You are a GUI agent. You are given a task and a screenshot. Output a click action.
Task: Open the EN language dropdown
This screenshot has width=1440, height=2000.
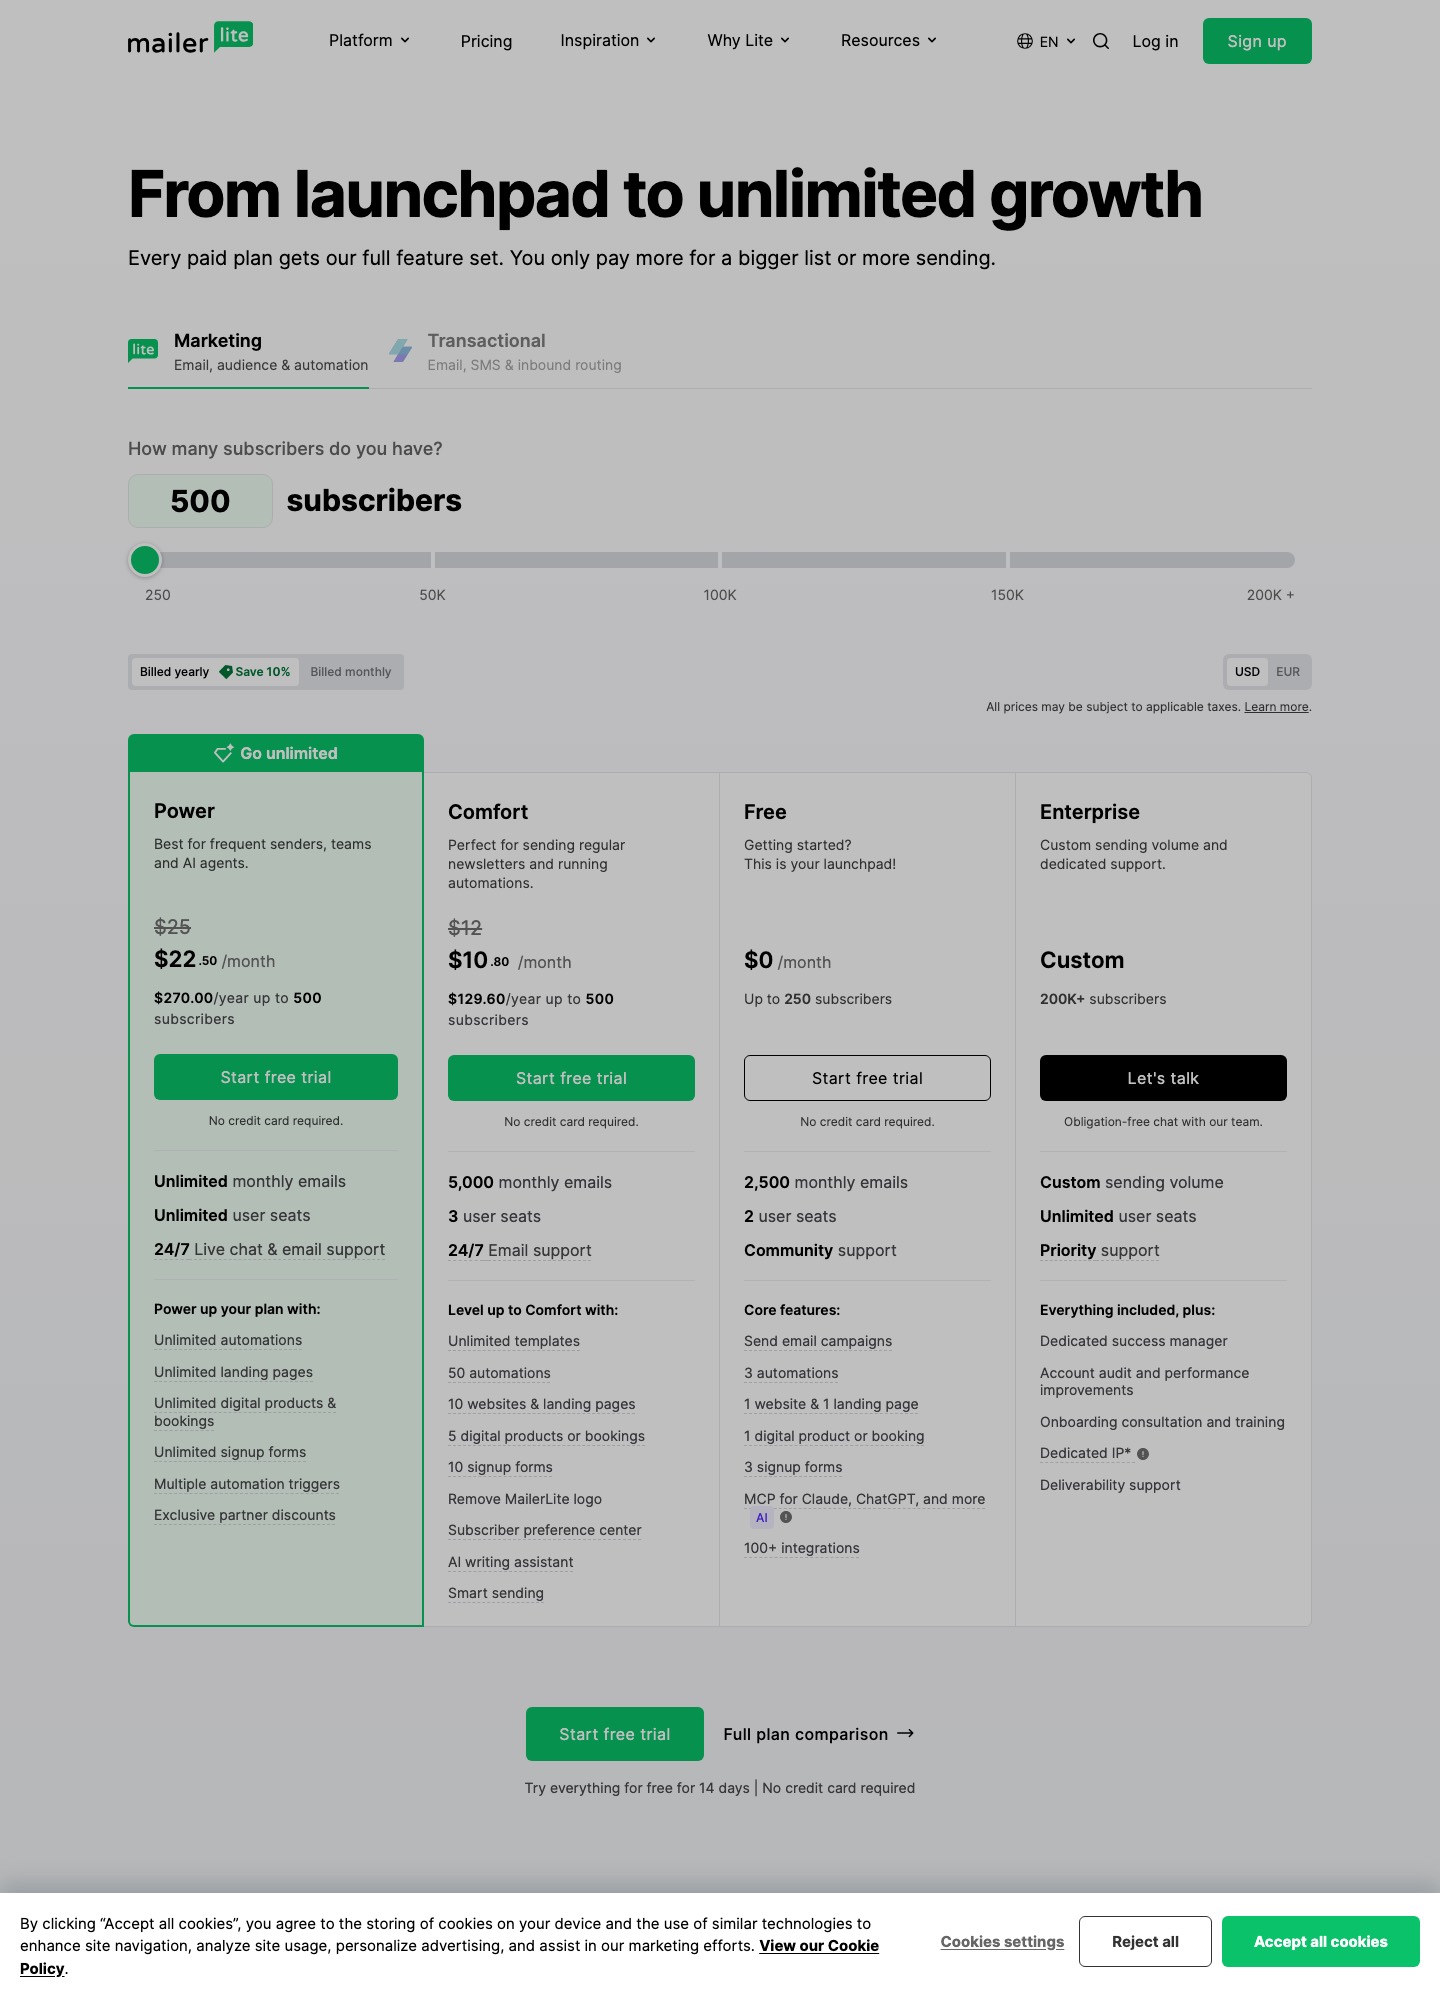click(1047, 41)
